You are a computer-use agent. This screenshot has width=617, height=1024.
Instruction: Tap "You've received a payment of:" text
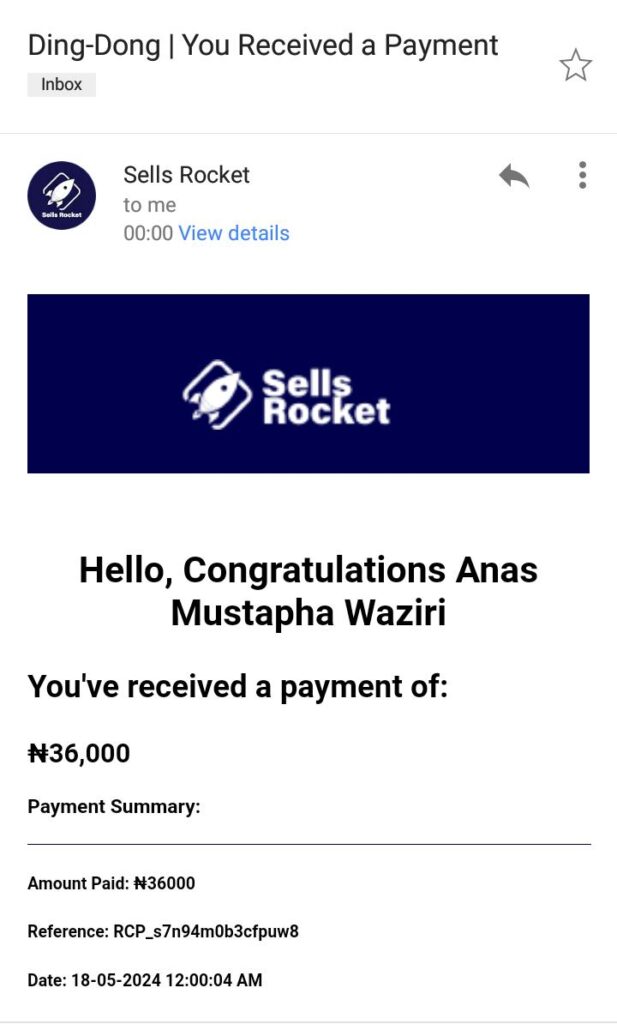237,687
